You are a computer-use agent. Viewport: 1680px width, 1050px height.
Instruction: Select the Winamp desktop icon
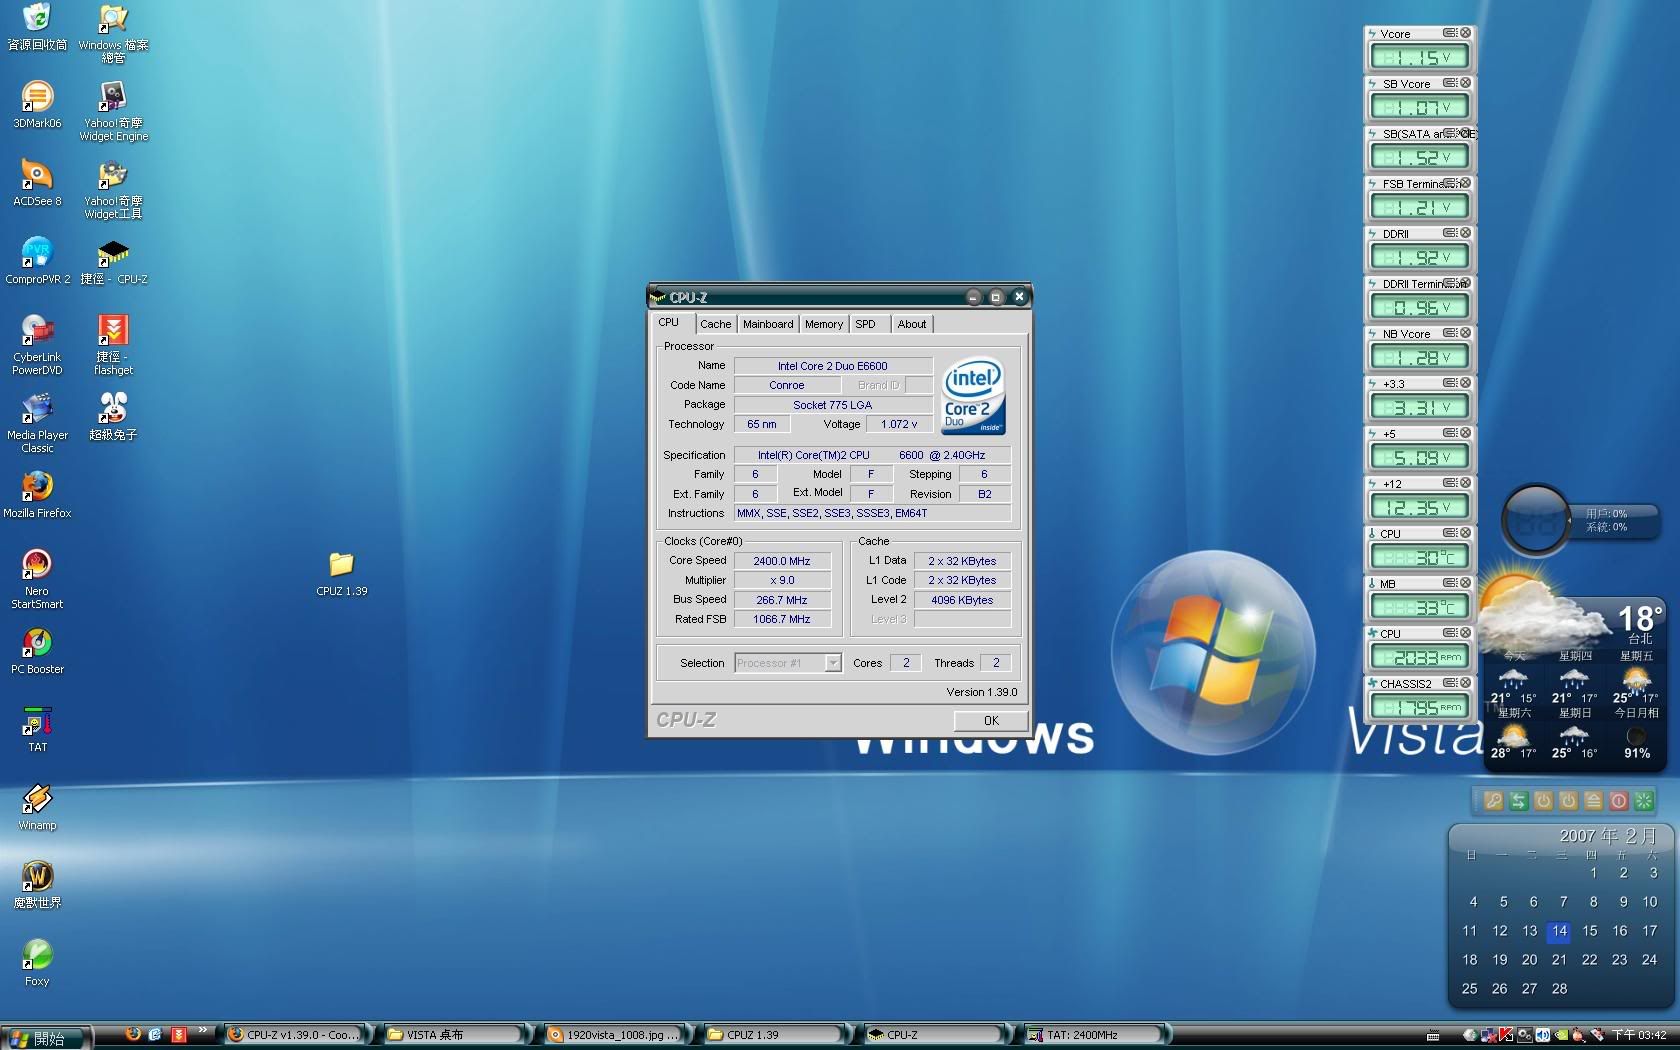pos(37,806)
